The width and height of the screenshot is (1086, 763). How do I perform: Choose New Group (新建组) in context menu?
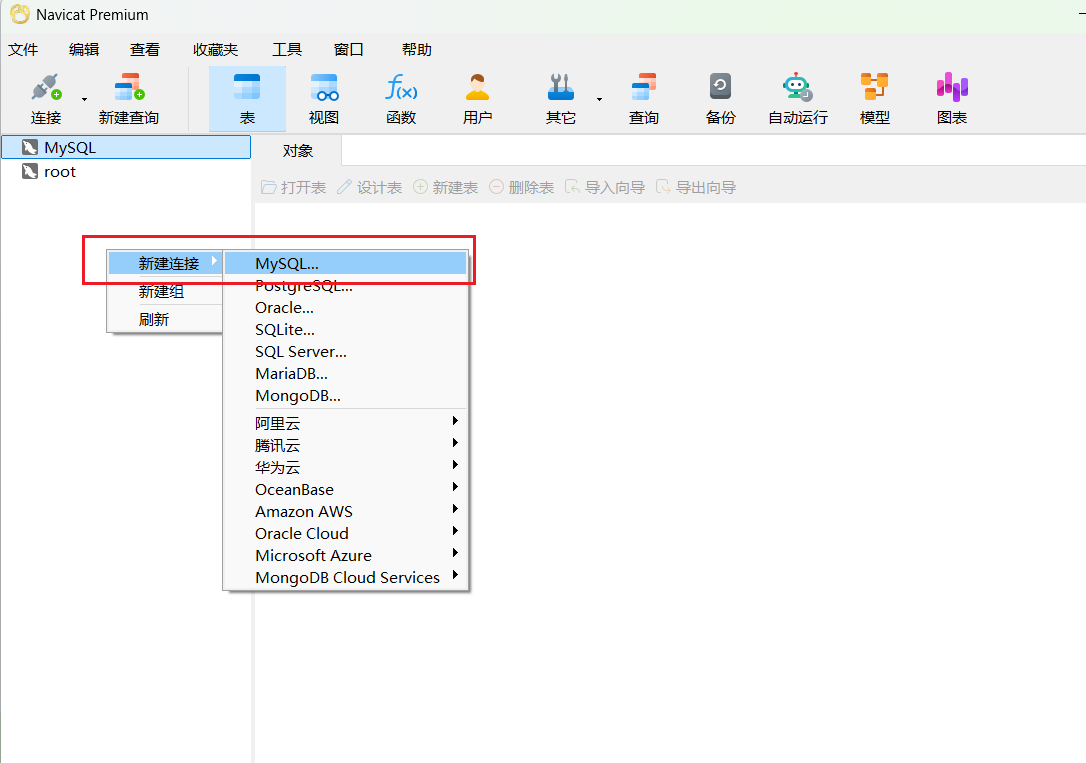point(166,291)
